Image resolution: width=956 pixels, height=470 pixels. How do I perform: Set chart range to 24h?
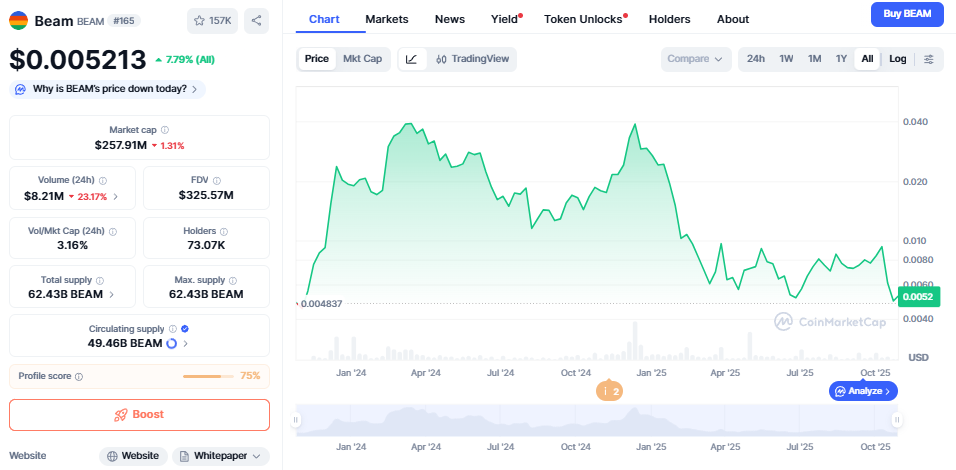(x=756, y=59)
